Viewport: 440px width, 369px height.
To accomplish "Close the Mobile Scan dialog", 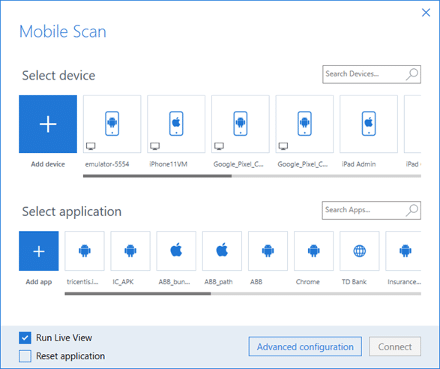I will tap(426, 13).
